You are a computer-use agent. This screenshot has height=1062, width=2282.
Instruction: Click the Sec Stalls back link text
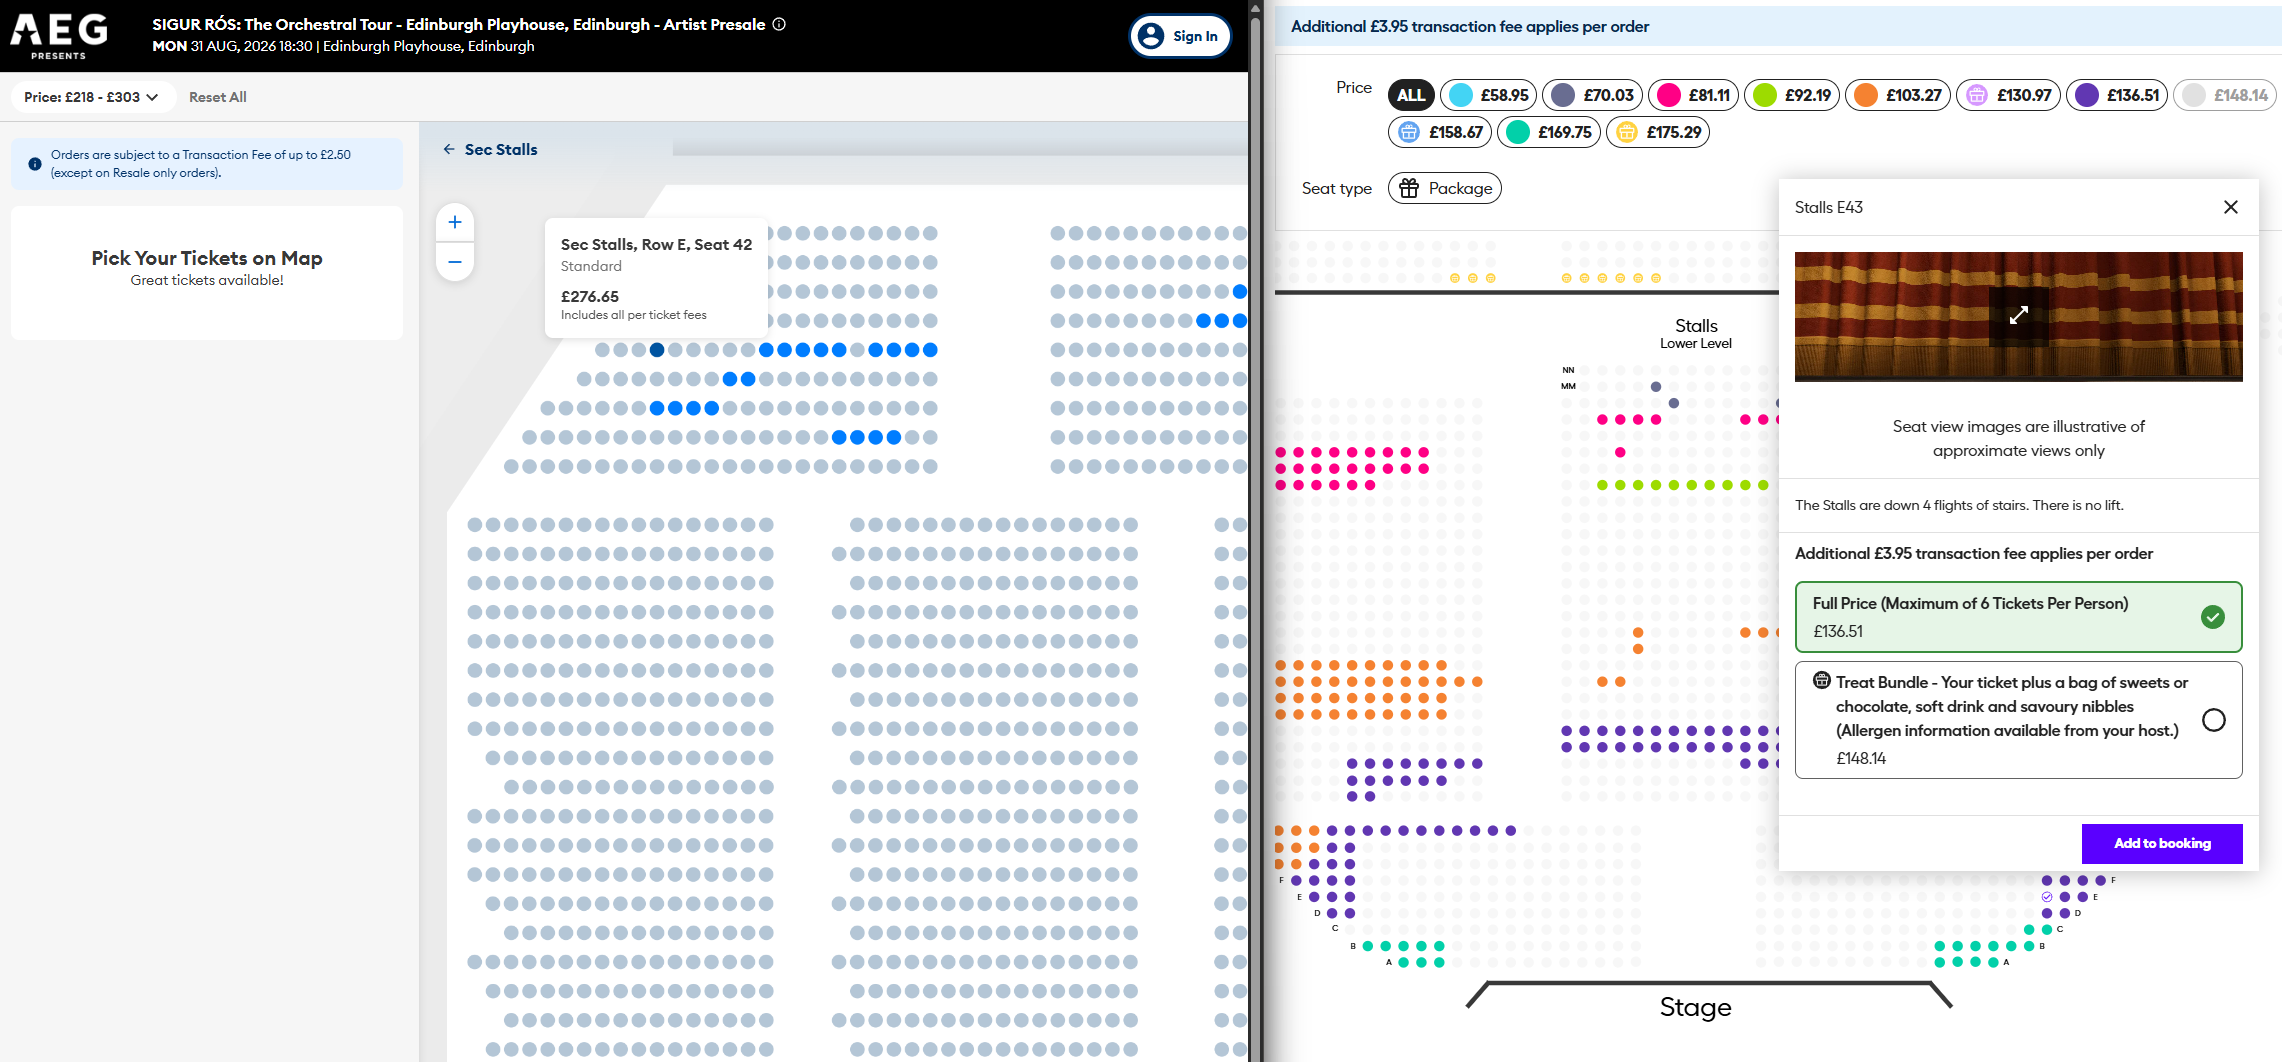click(x=501, y=149)
